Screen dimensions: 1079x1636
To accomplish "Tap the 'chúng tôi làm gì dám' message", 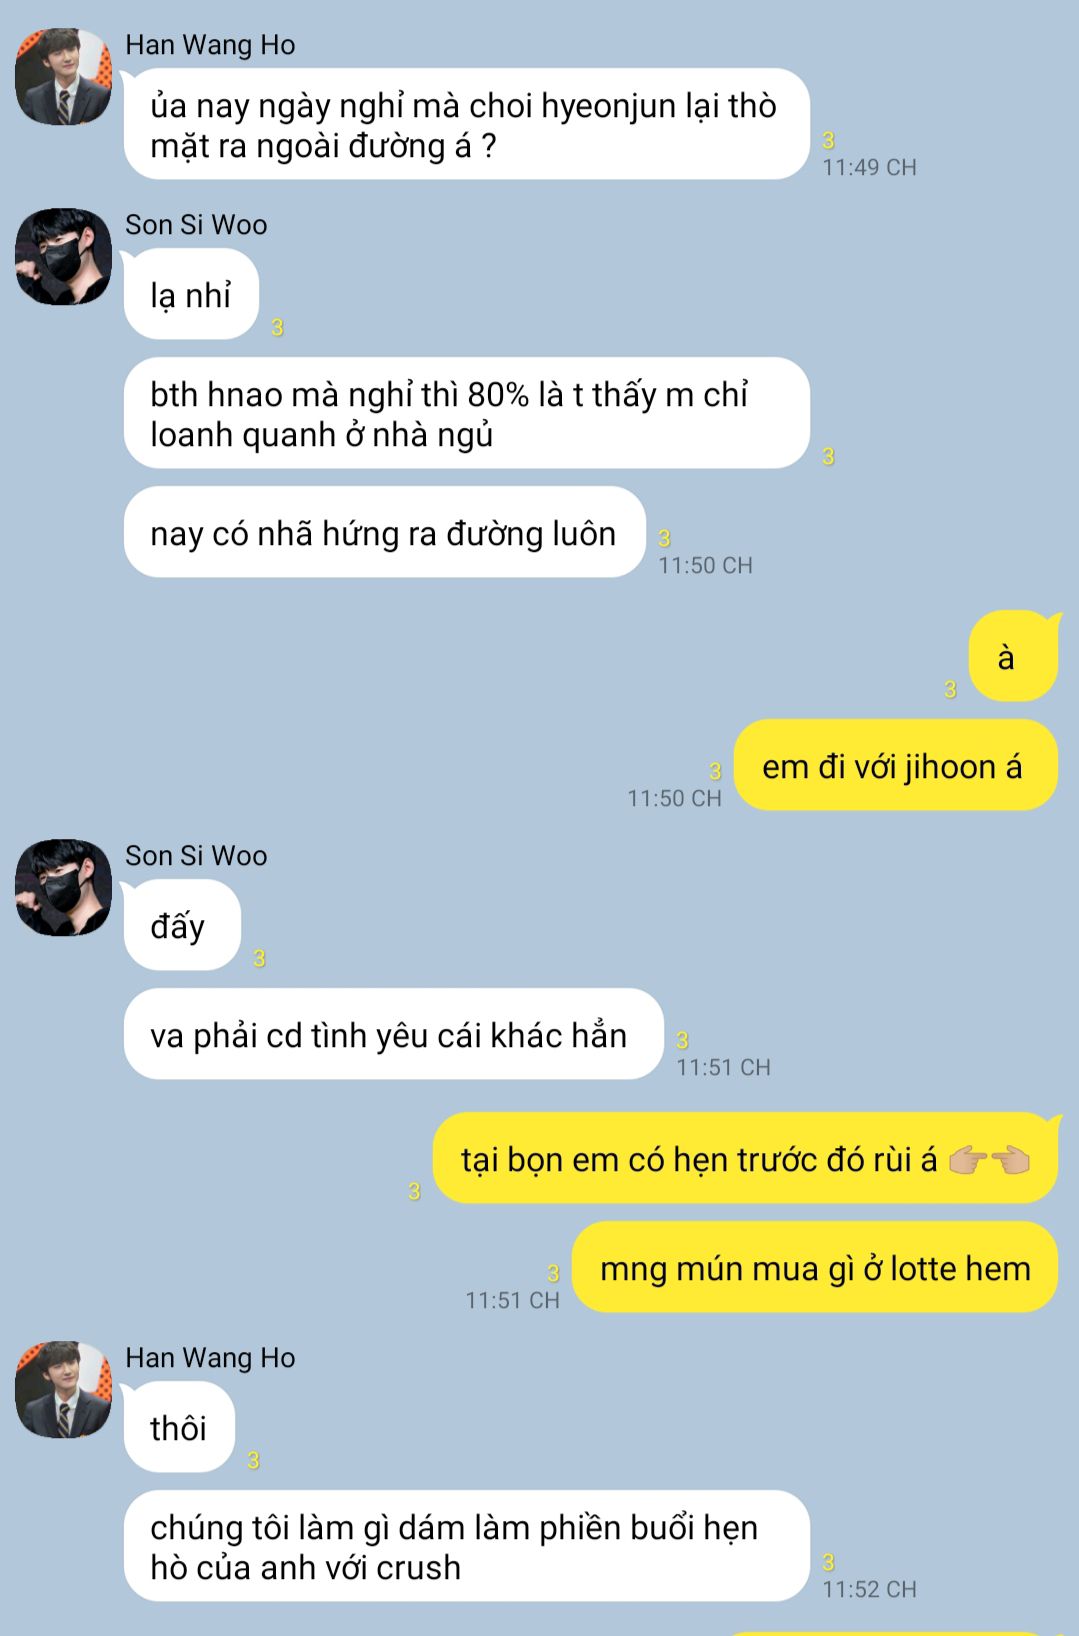I will click(x=466, y=1547).
